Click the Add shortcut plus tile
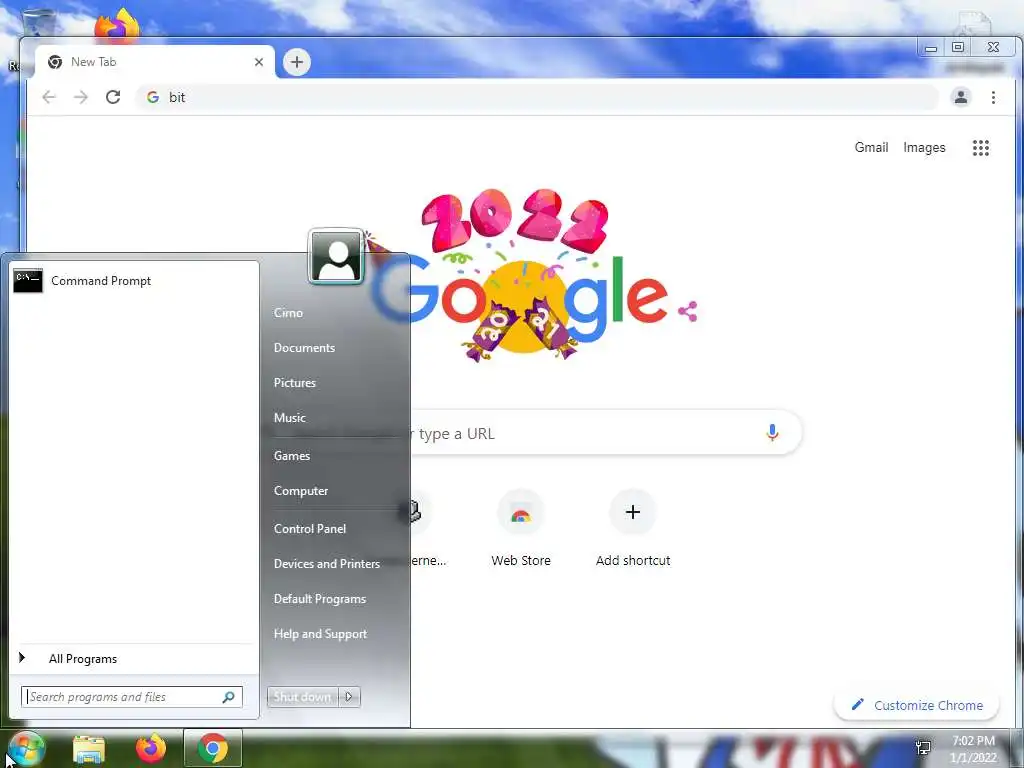 coord(632,512)
